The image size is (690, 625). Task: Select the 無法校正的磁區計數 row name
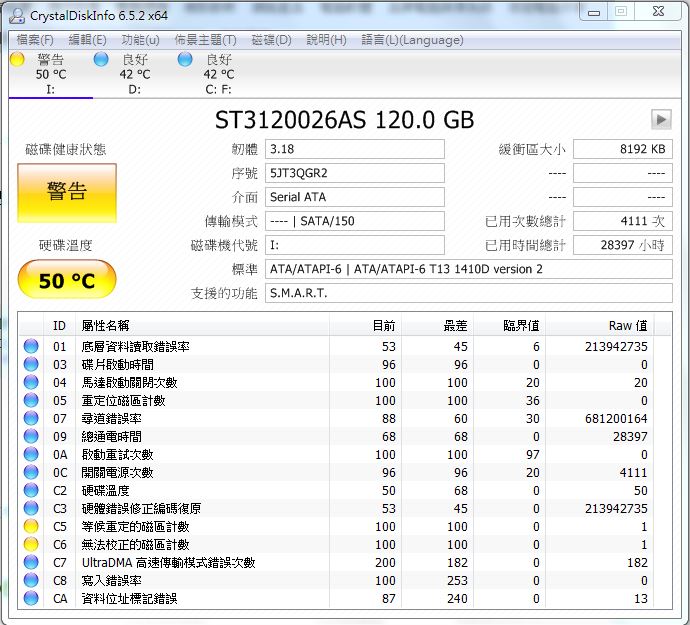click(136, 545)
